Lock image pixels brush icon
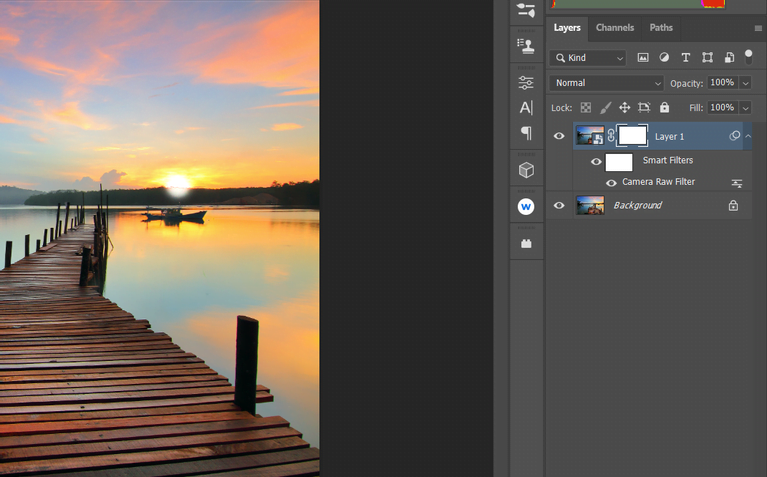The width and height of the screenshot is (767, 477). coord(606,108)
